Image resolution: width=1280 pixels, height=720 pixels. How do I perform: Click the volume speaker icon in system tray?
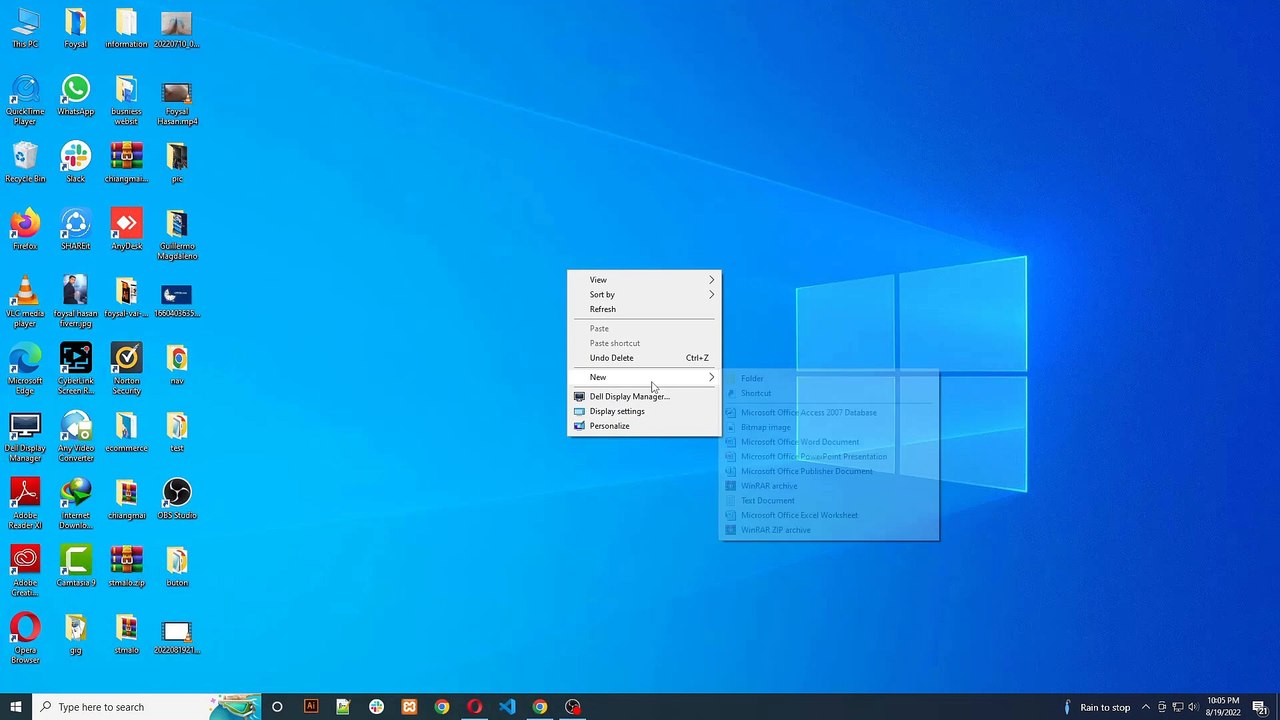pyautogui.click(x=1192, y=707)
